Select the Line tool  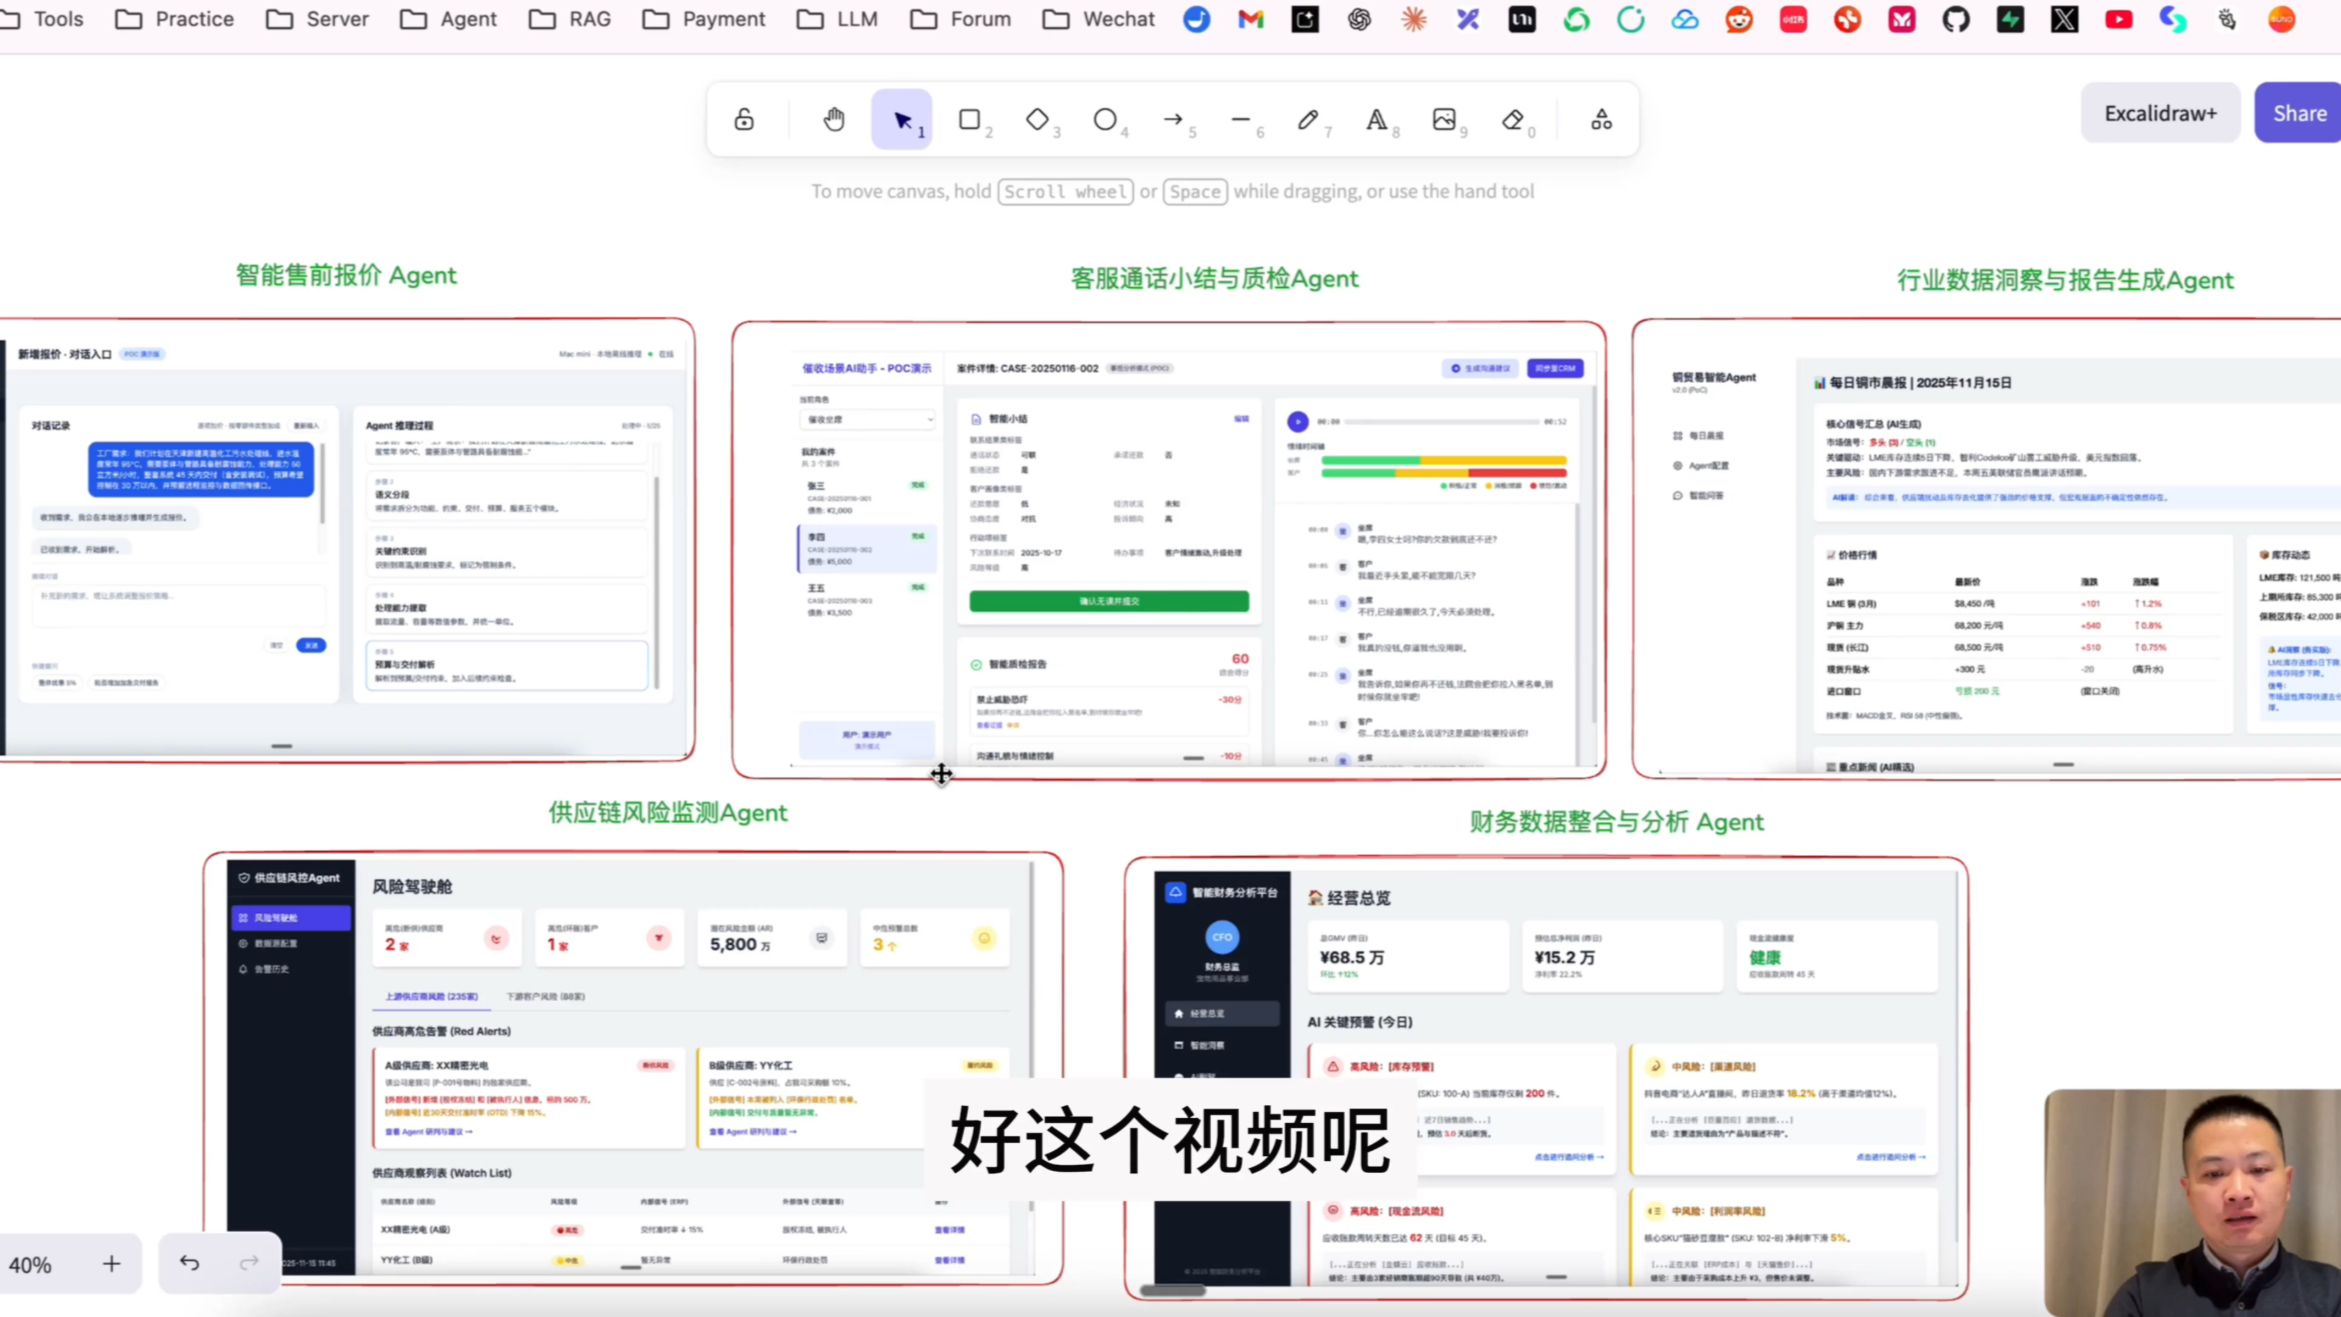click(1240, 120)
